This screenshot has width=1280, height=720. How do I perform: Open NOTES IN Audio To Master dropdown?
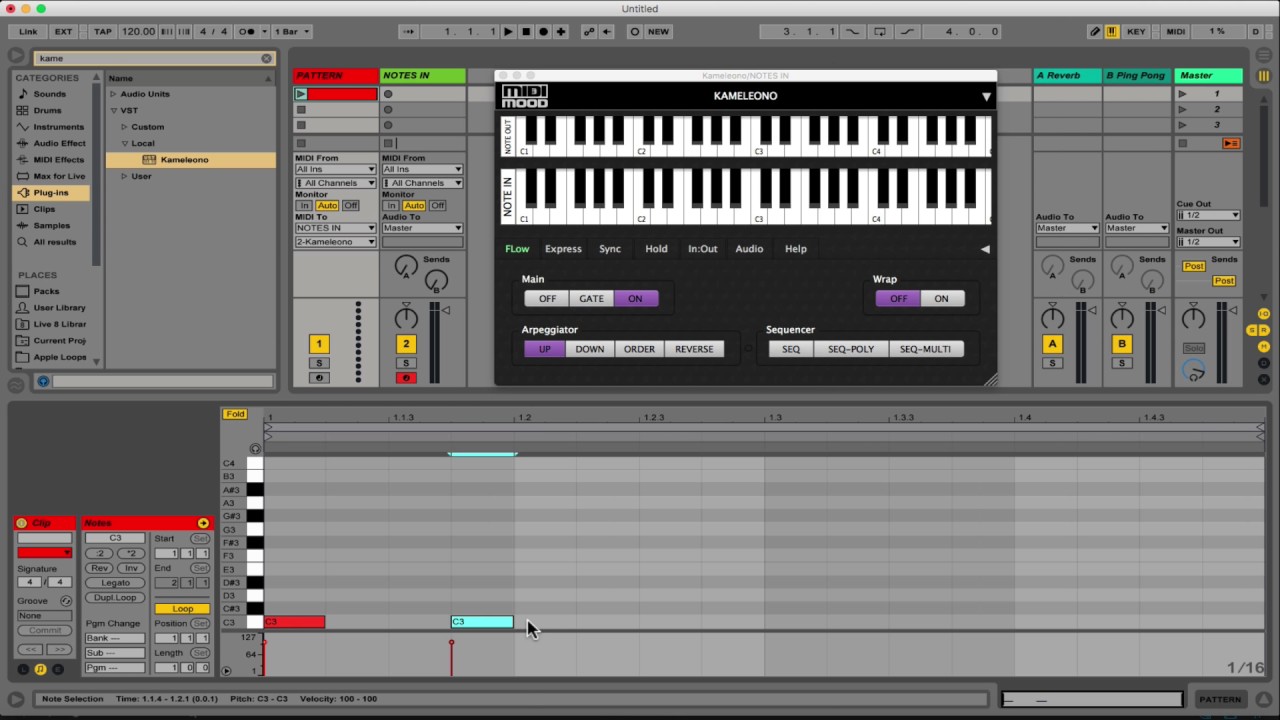(422, 228)
